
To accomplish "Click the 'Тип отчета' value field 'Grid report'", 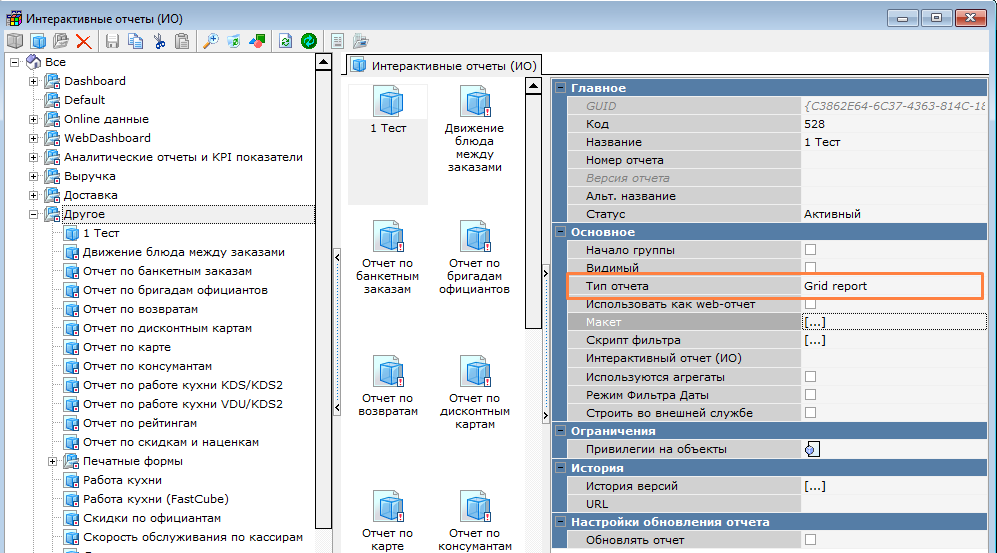I will click(890, 286).
